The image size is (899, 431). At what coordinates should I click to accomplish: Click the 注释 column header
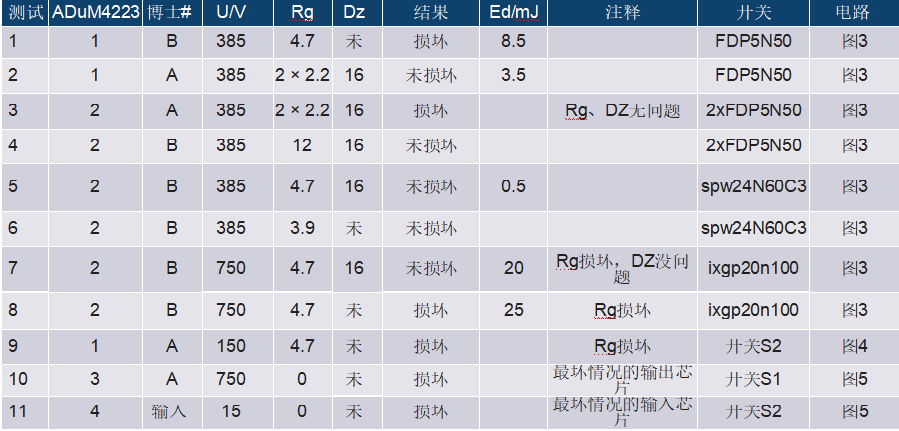pyautogui.click(x=622, y=13)
